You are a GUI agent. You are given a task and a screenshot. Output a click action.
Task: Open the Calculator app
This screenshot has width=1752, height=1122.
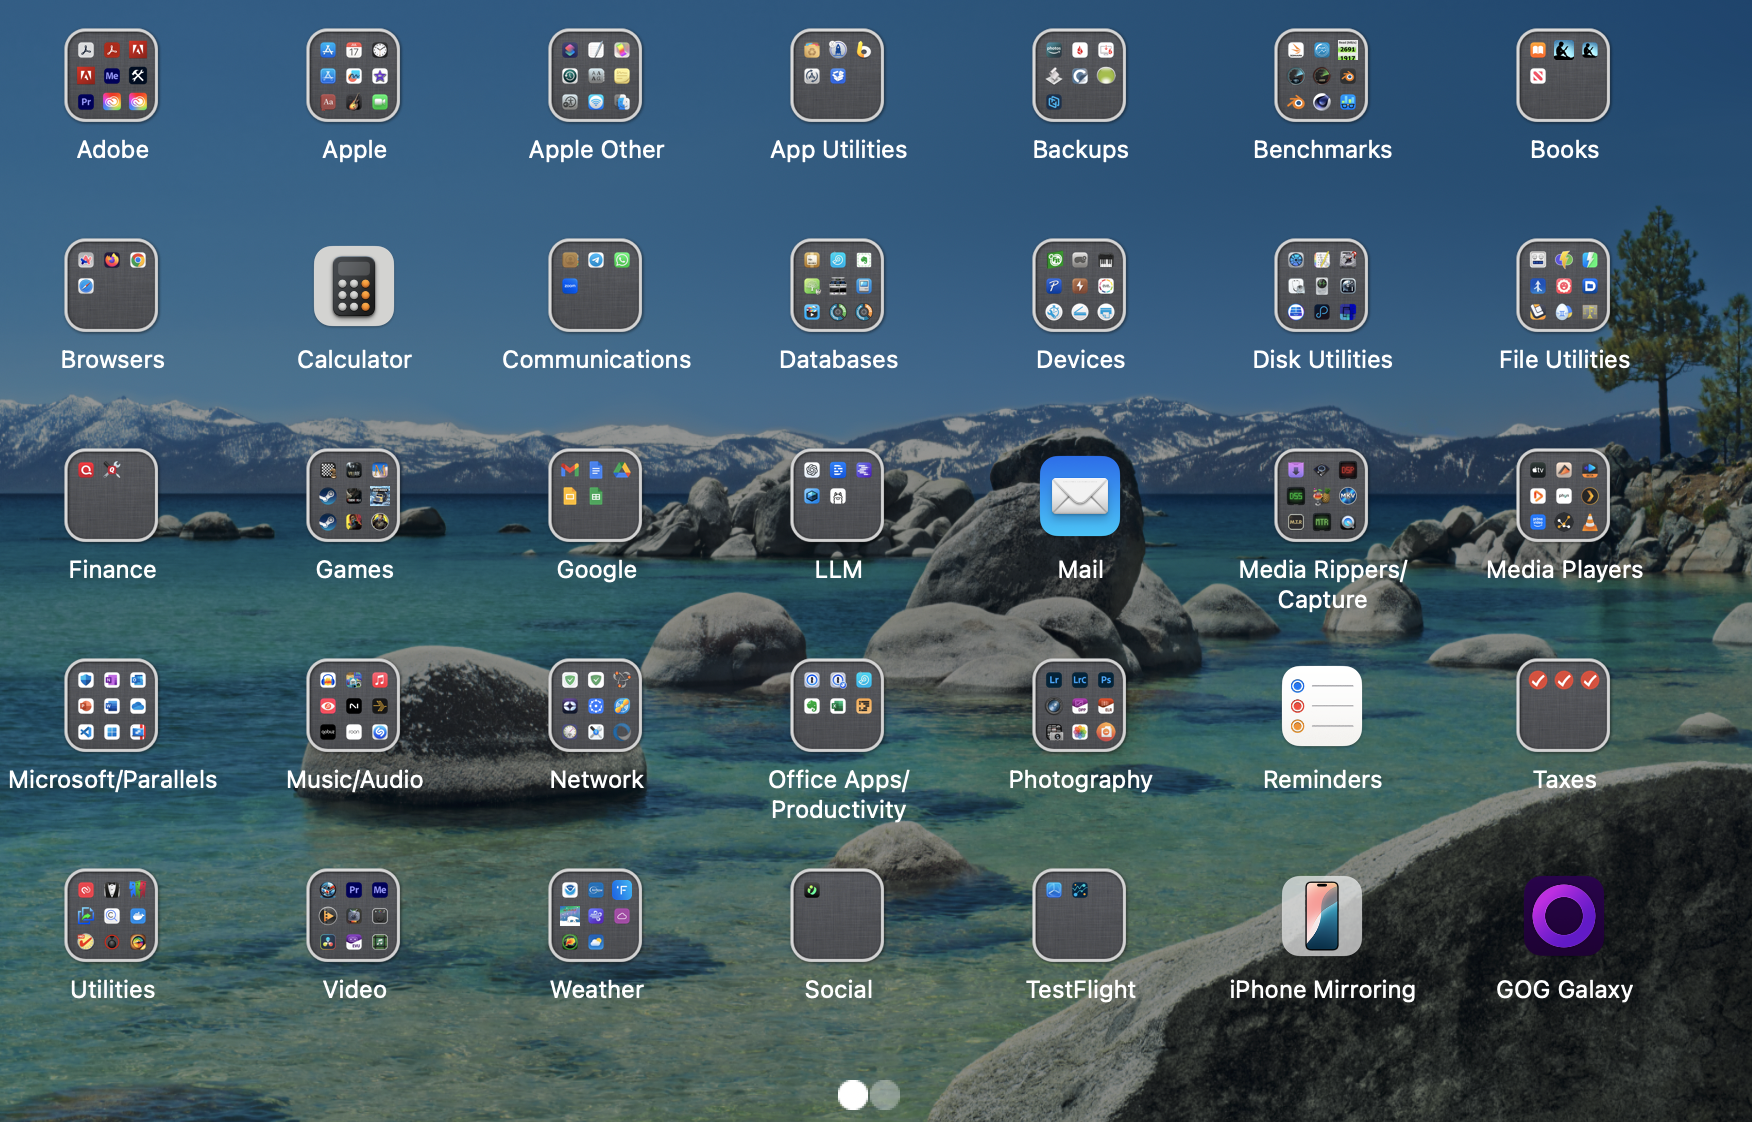point(354,286)
